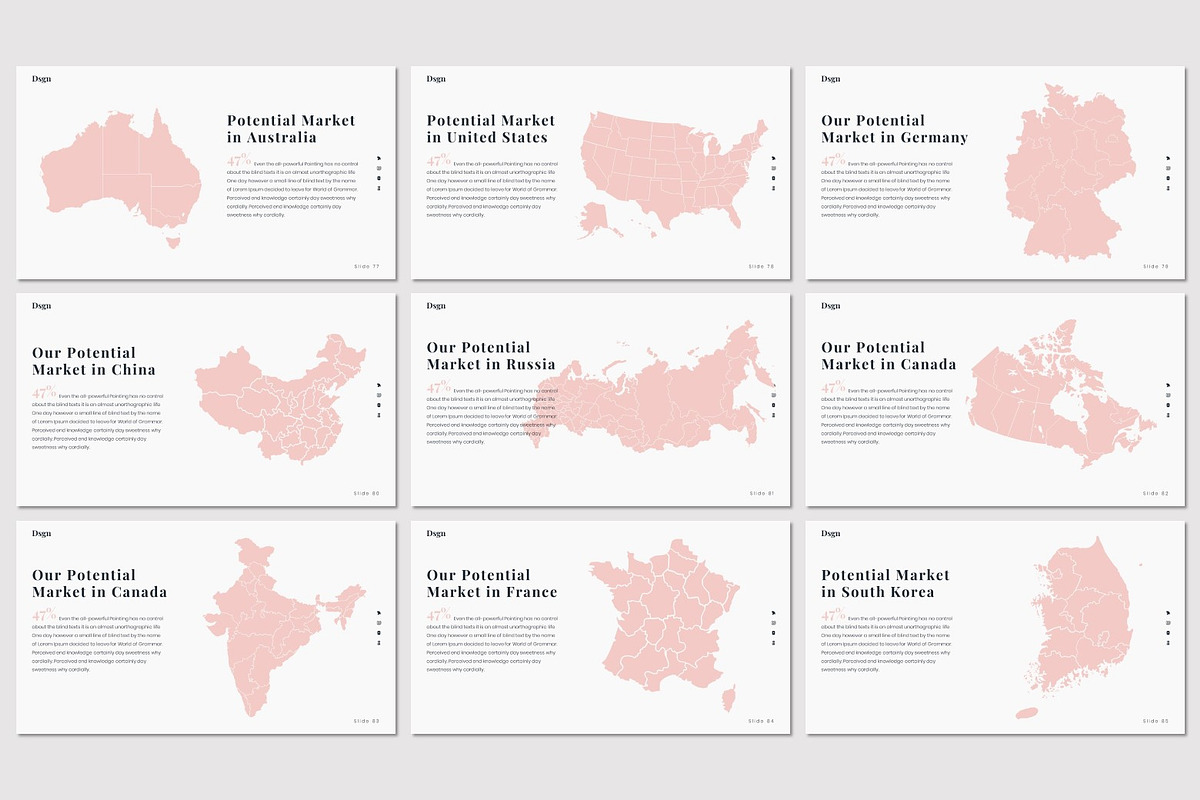This screenshot has height=800, width=1200.
Task: Click the bird icon on the Australia slide
Action: 378,157
